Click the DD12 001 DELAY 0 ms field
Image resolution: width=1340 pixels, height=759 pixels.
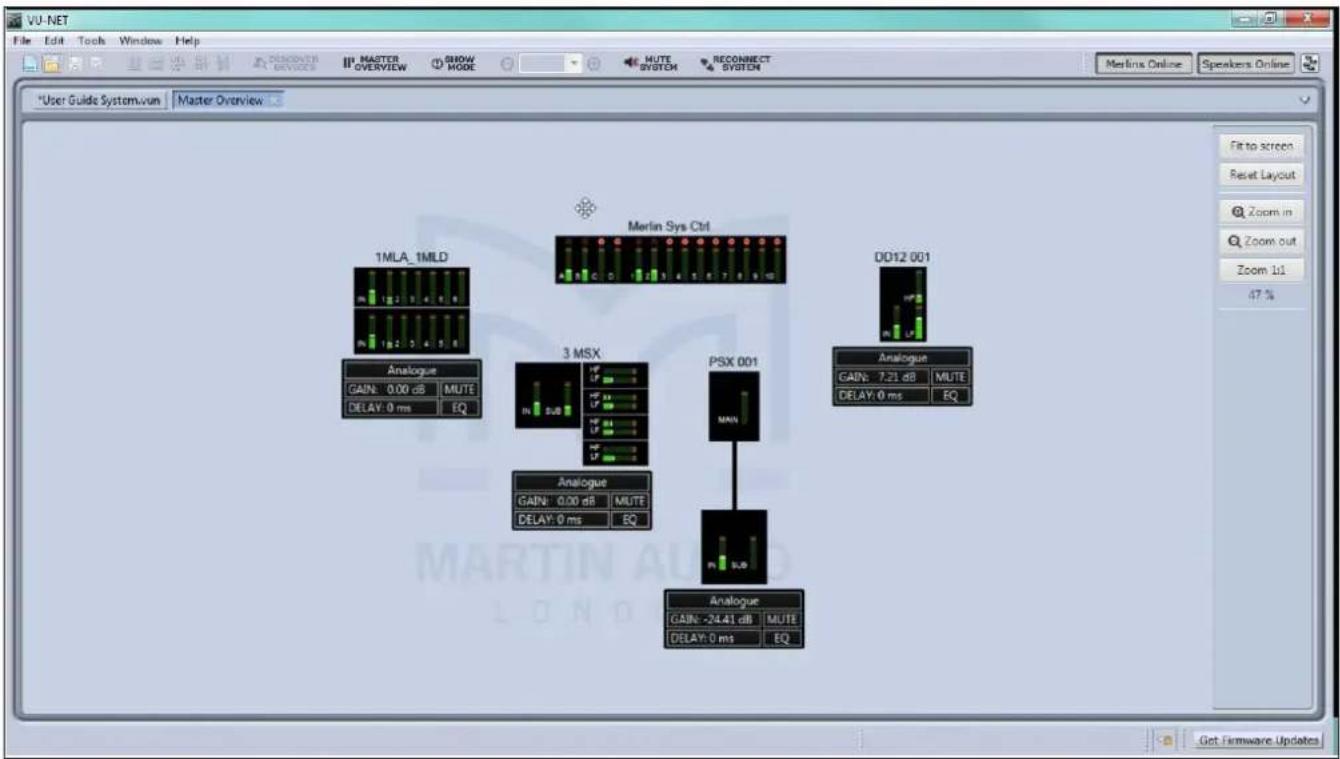pyautogui.click(x=883, y=395)
